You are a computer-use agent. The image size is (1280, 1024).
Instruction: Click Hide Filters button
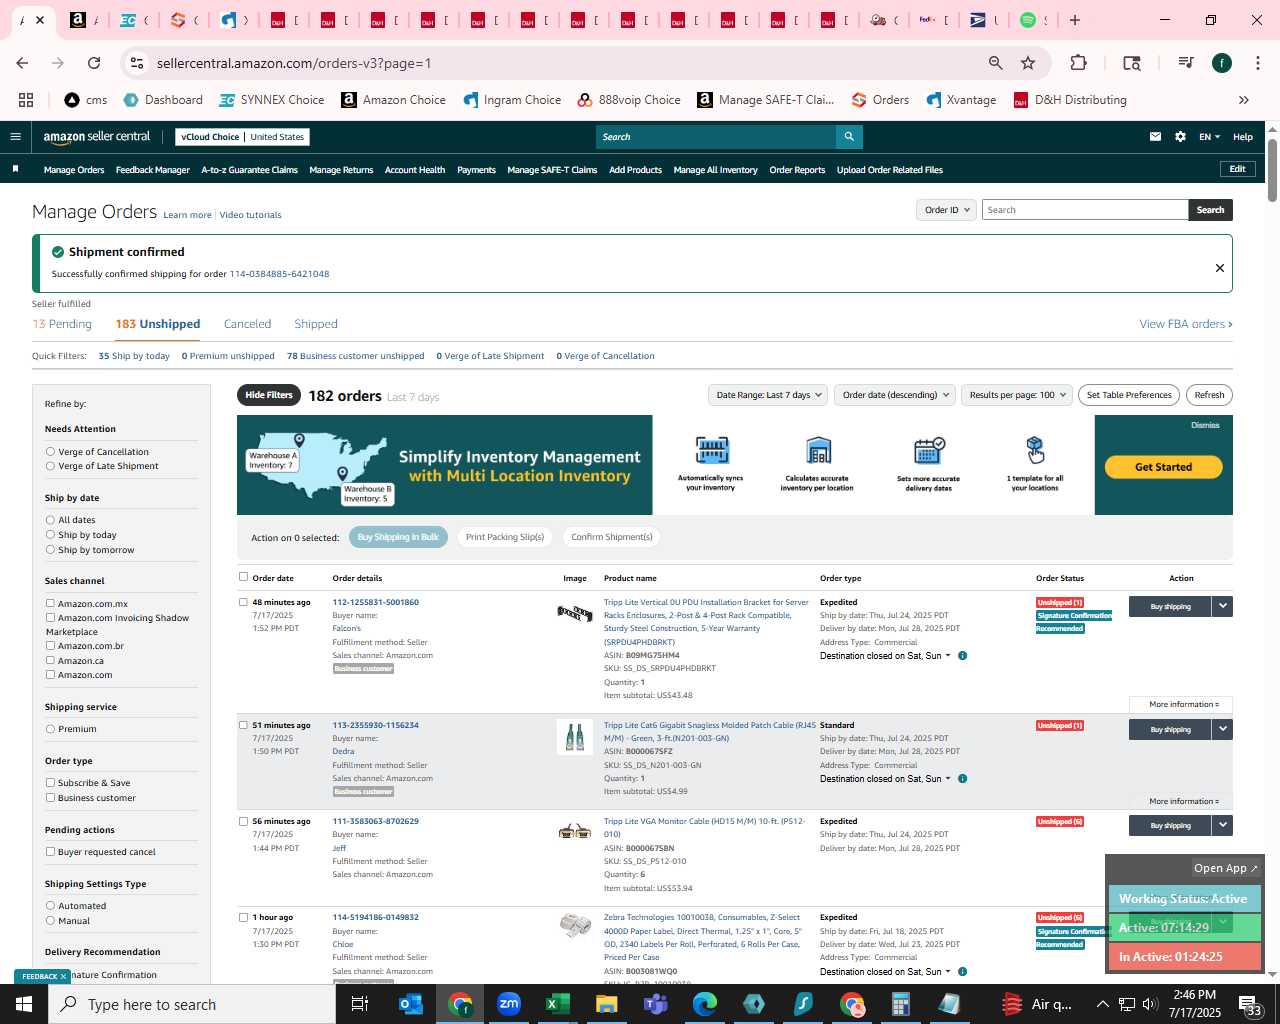coord(269,395)
